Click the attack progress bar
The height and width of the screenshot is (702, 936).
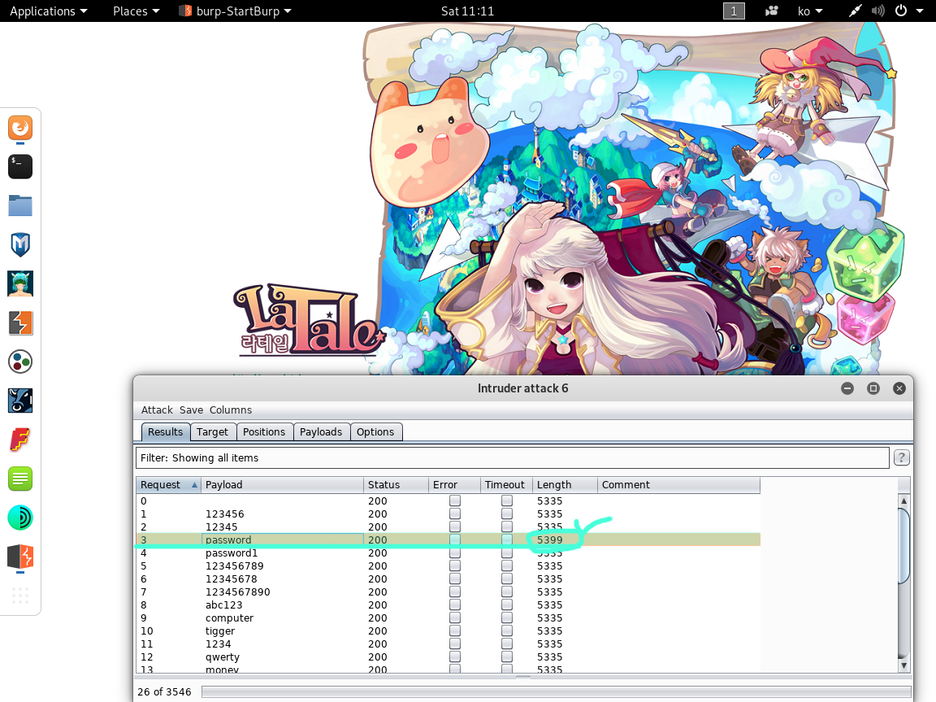click(556, 692)
